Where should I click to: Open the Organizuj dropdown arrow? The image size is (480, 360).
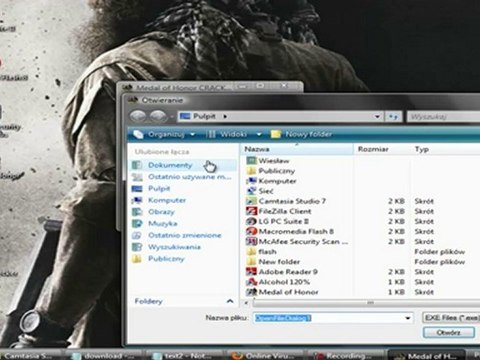(x=192, y=134)
